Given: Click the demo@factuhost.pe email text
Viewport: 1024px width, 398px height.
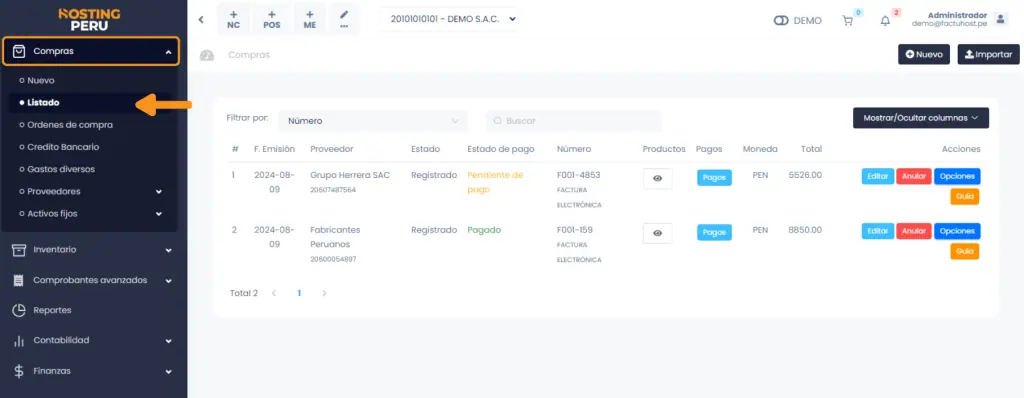Looking at the screenshot, I should click(x=949, y=23).
